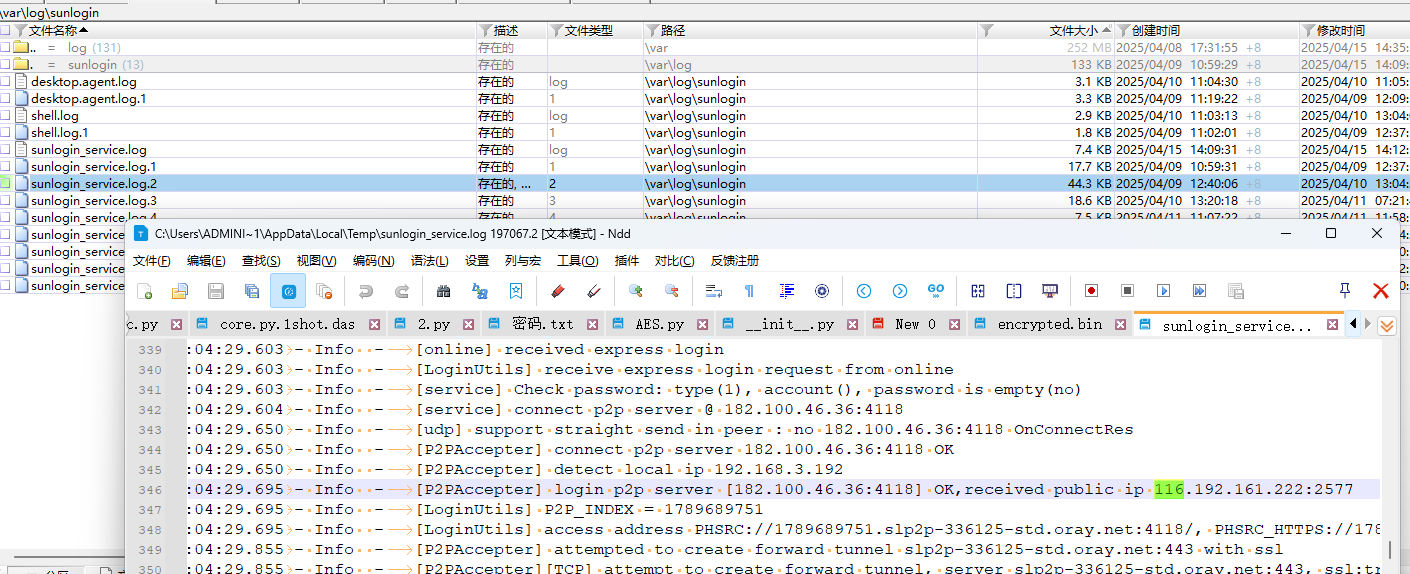The image size is (1410, 574).
Task: Click the Save floppy disk icon in Ndd
Action: (x=215, y=291)
